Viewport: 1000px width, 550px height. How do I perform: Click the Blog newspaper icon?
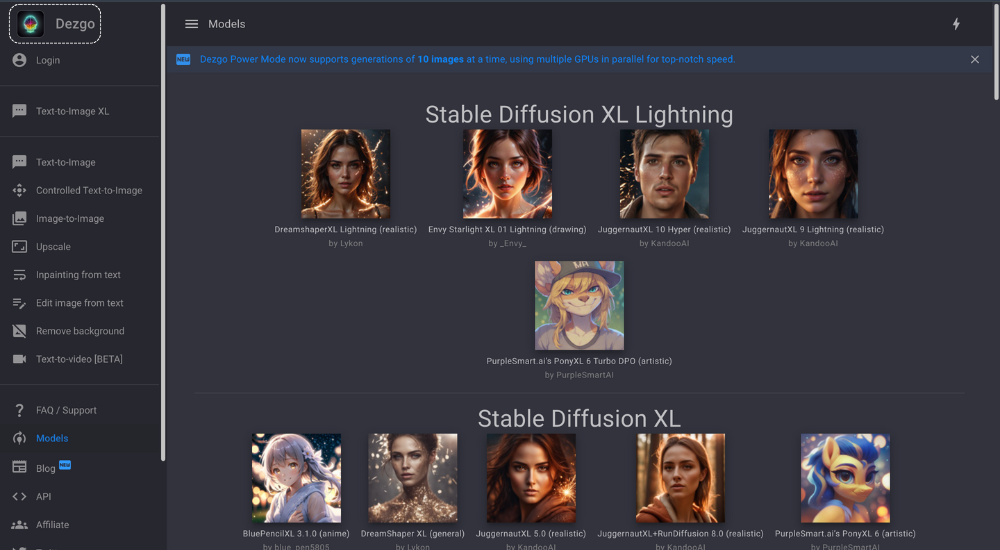[x=20, y=467]
